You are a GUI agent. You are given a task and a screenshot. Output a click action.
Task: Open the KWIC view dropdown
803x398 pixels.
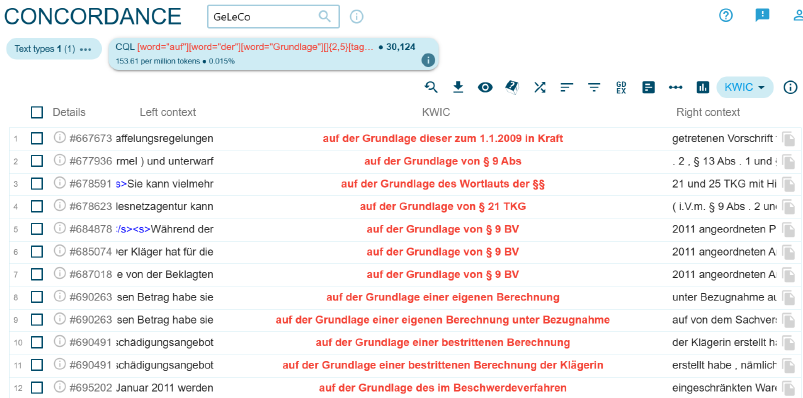(x=744, y=88)
